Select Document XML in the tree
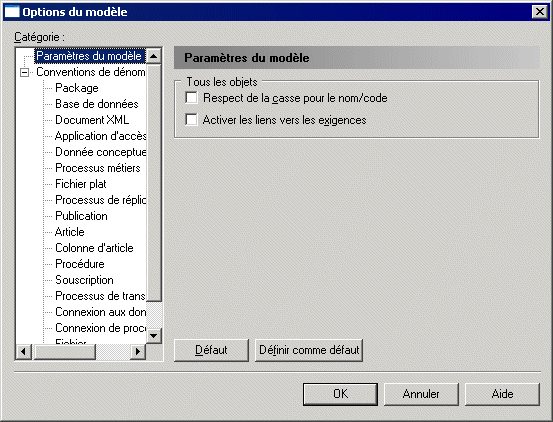The height and width of the screenshot is (422, 553). pyautogui.click(x=92, y=120)
